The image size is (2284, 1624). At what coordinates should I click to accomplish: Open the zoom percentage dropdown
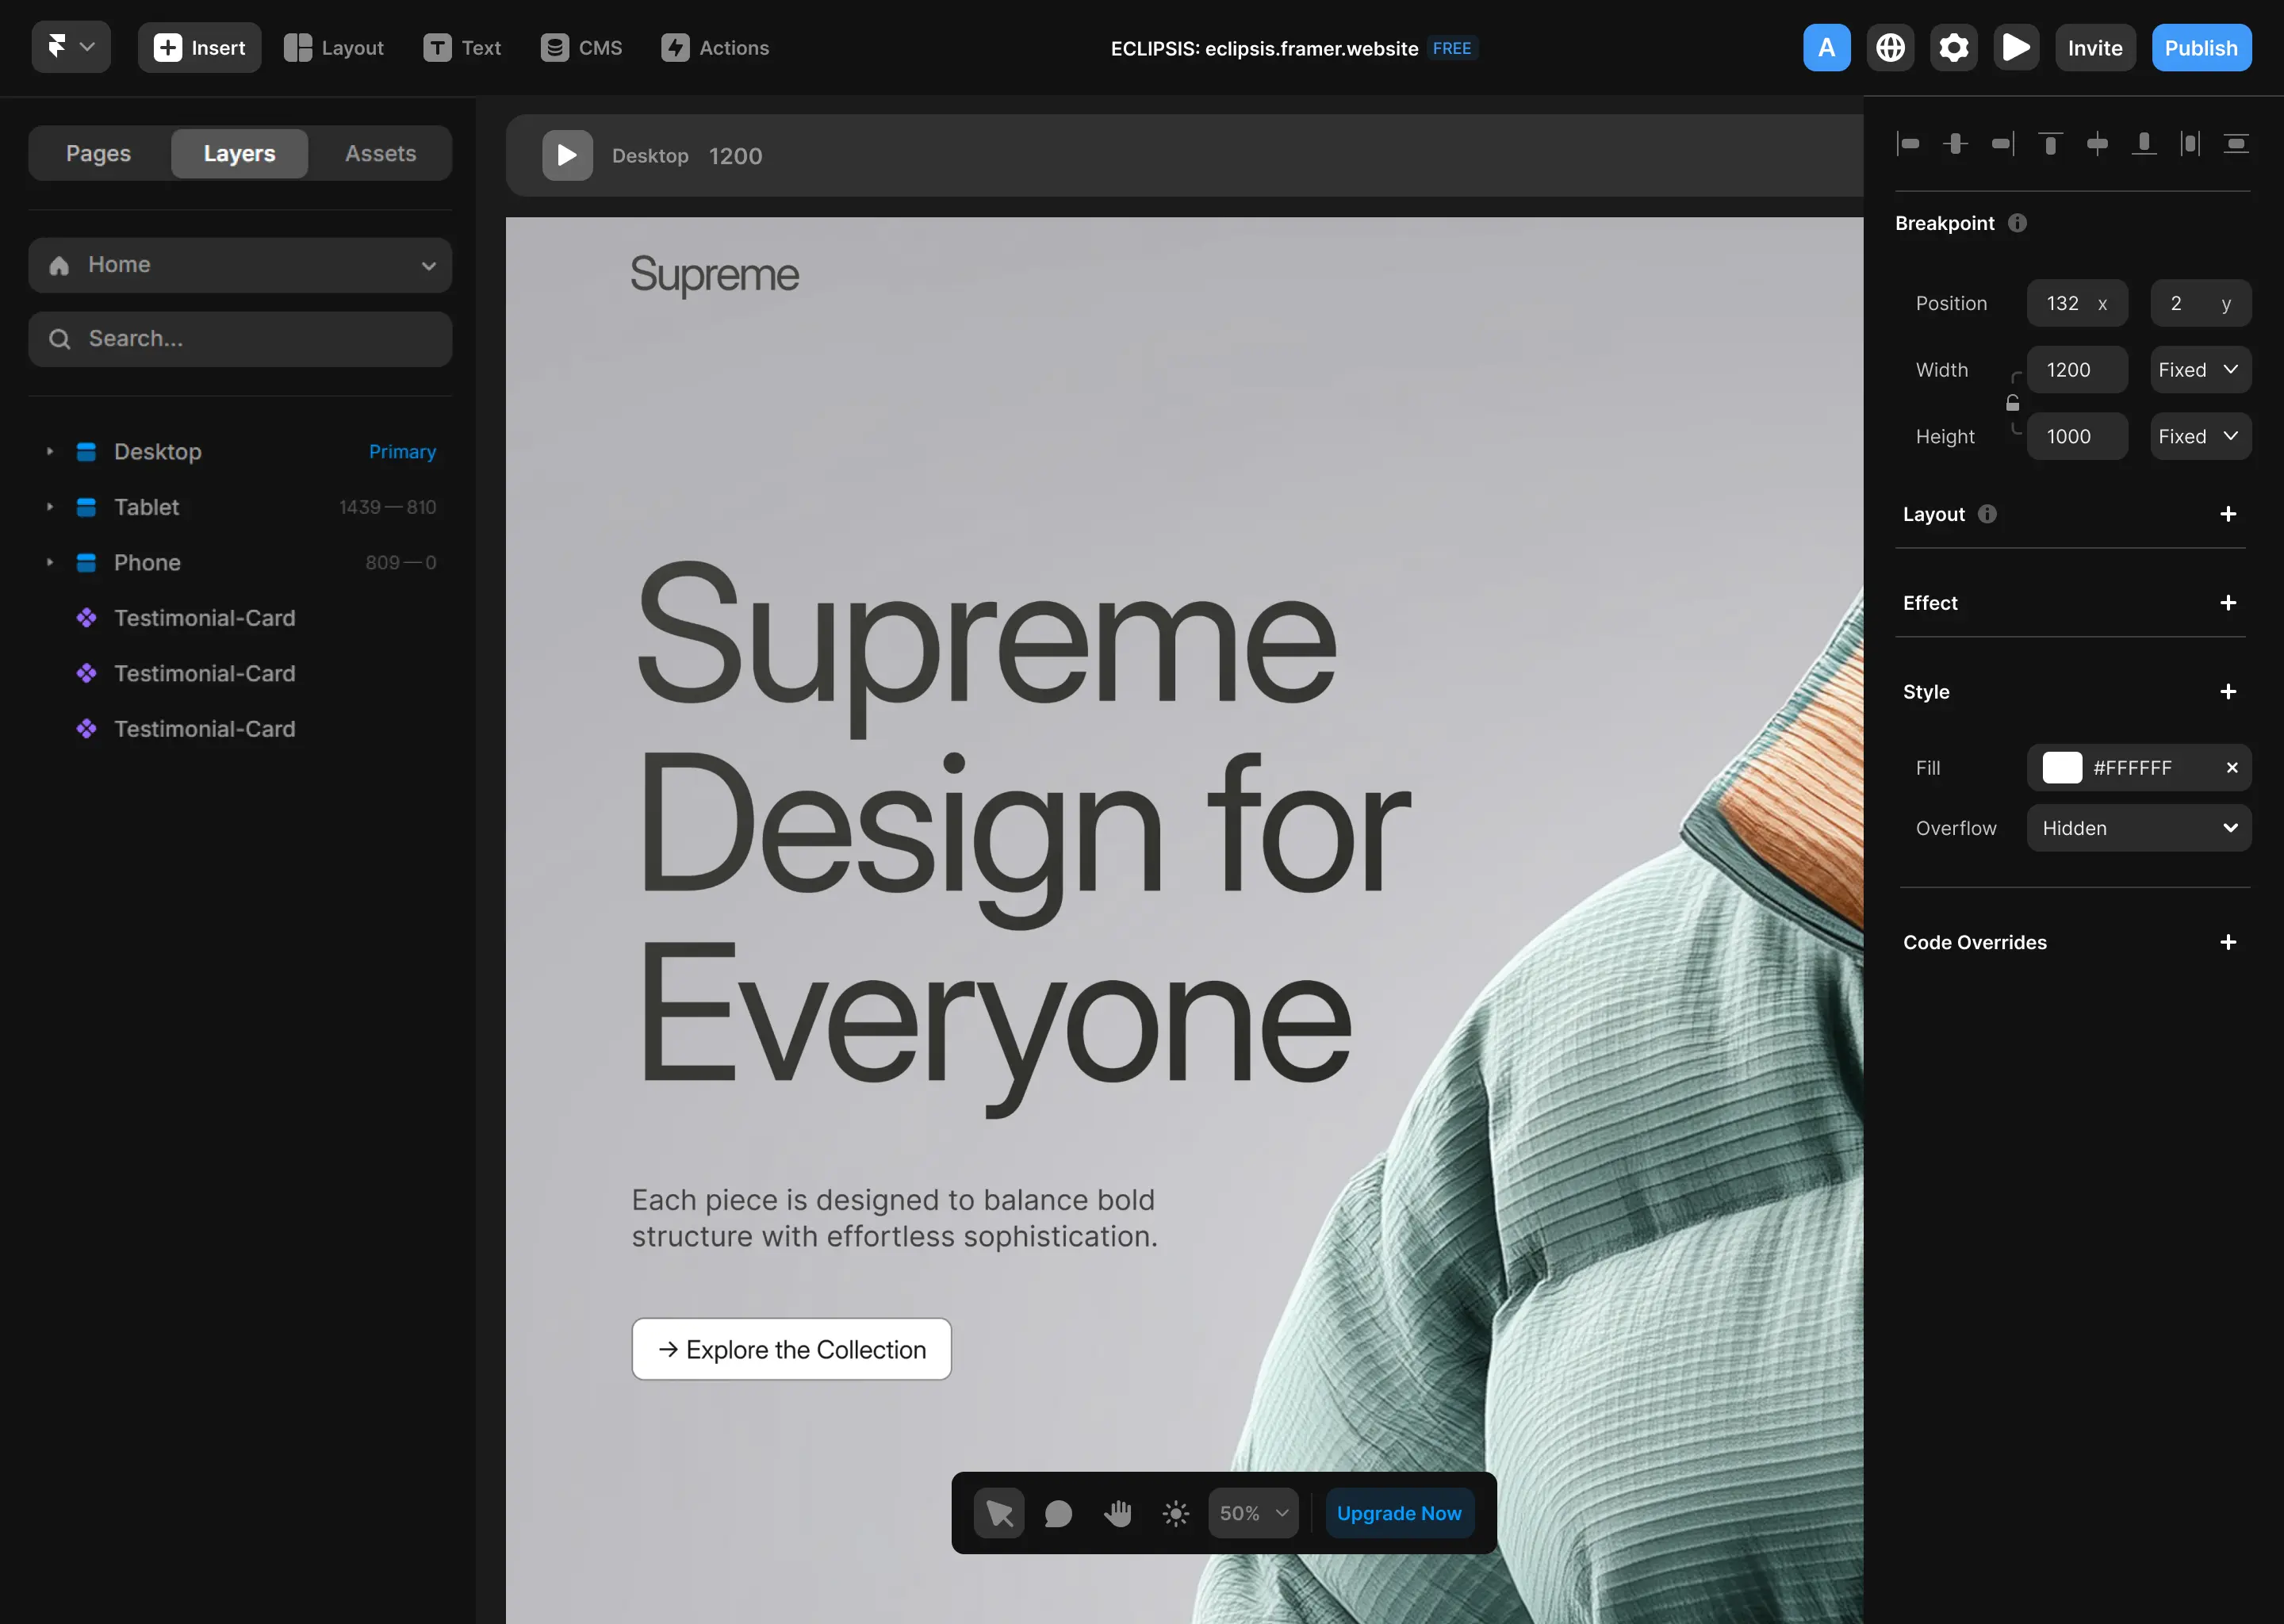coord(1252,1512)
